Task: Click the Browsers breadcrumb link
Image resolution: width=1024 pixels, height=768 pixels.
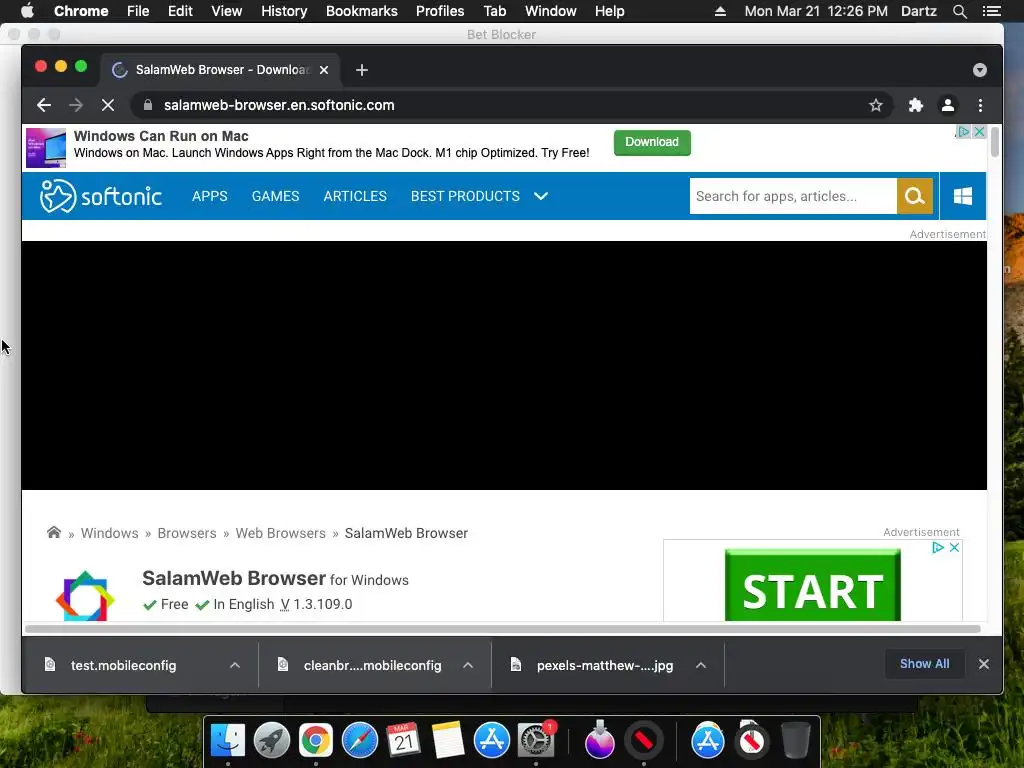Action: (x=187, y=533)
